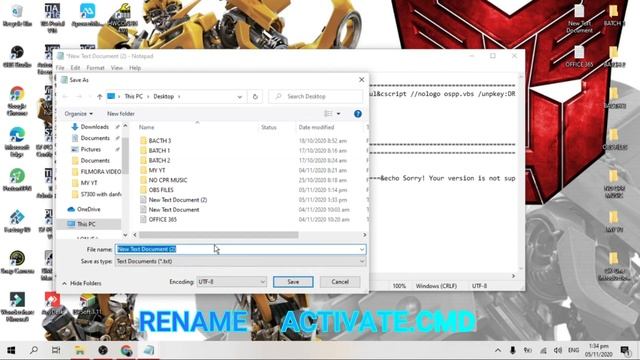Open MY YT folder in navigation pane

pos(89,183)
